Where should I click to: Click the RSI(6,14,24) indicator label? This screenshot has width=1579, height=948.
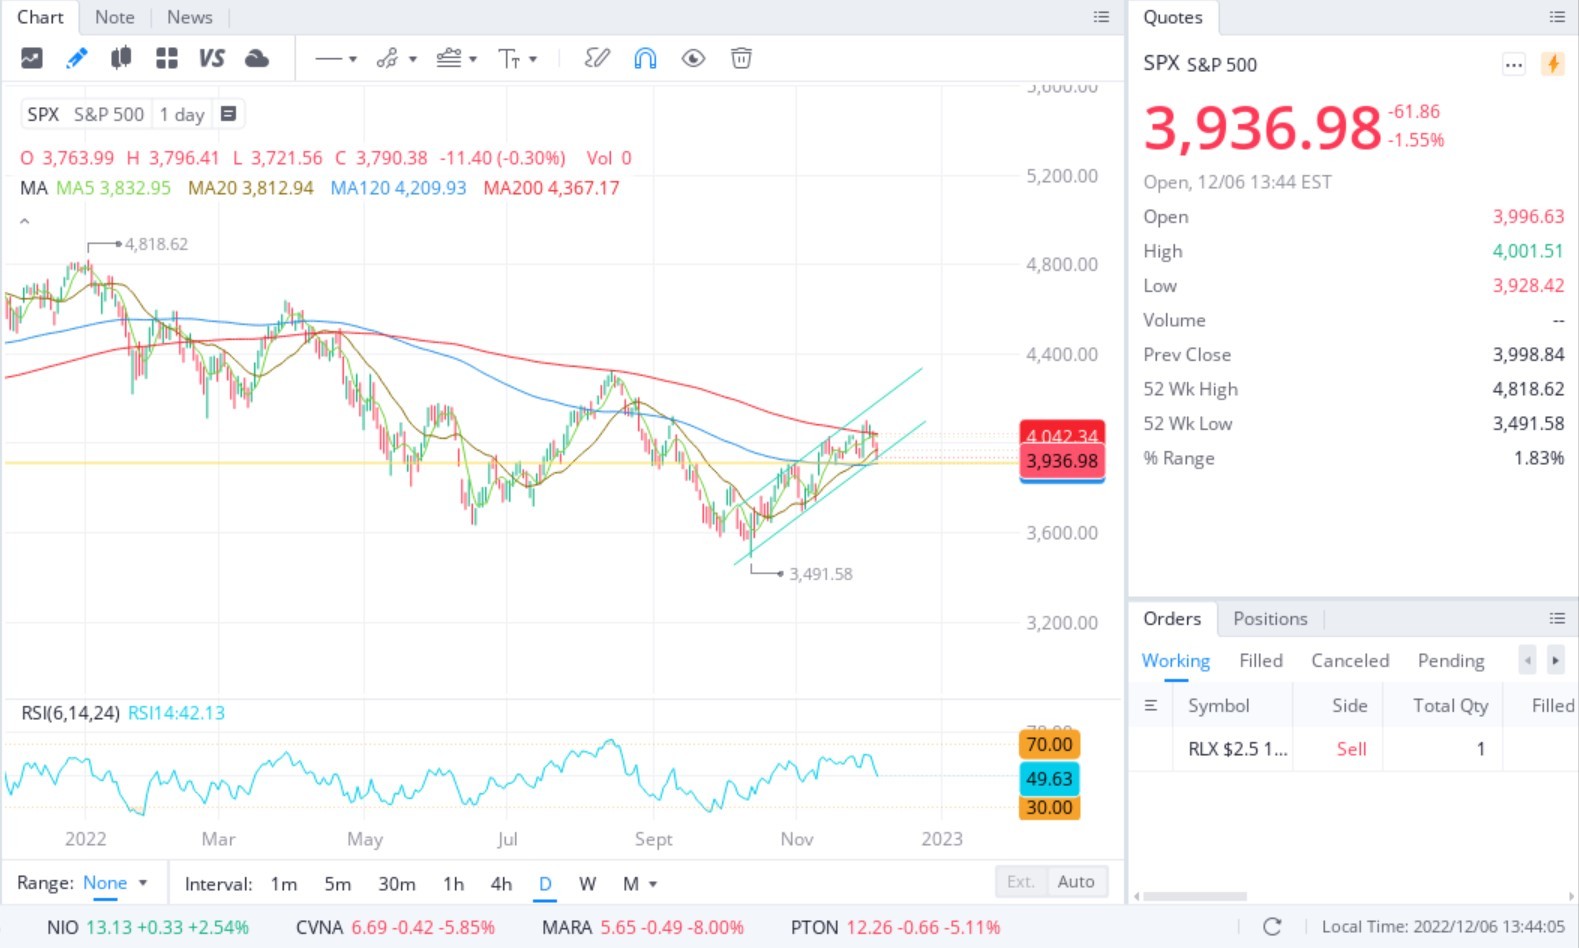tap(70, 713)
